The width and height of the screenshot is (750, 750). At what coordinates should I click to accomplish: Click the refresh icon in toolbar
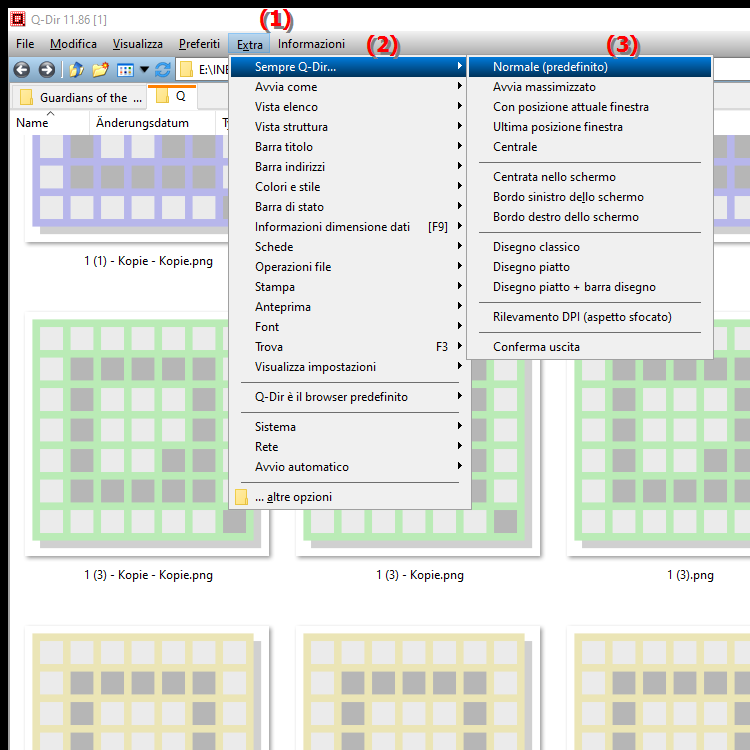click(x=163, y=70)
